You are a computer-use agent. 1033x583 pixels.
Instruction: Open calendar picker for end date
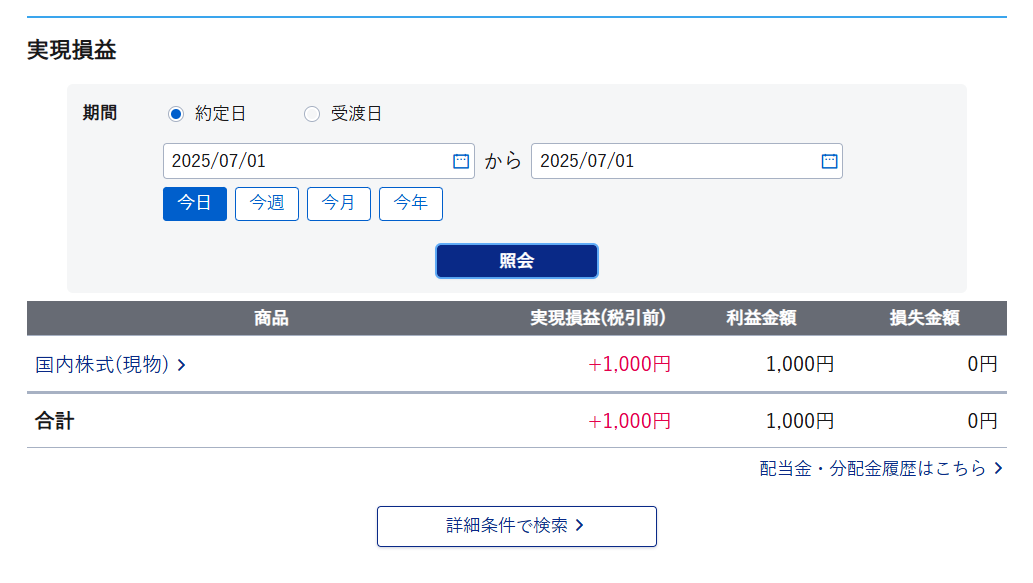point(829,161)
